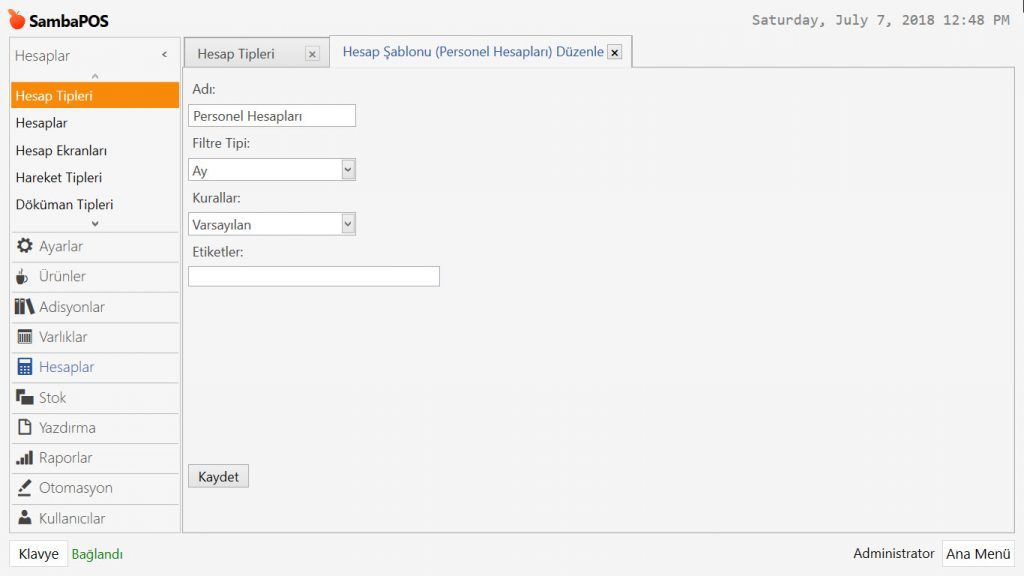This screenshot has width=1024, height=576.
Task: Open Otomasyon via the pencil icon
Action: click(25, 488)
